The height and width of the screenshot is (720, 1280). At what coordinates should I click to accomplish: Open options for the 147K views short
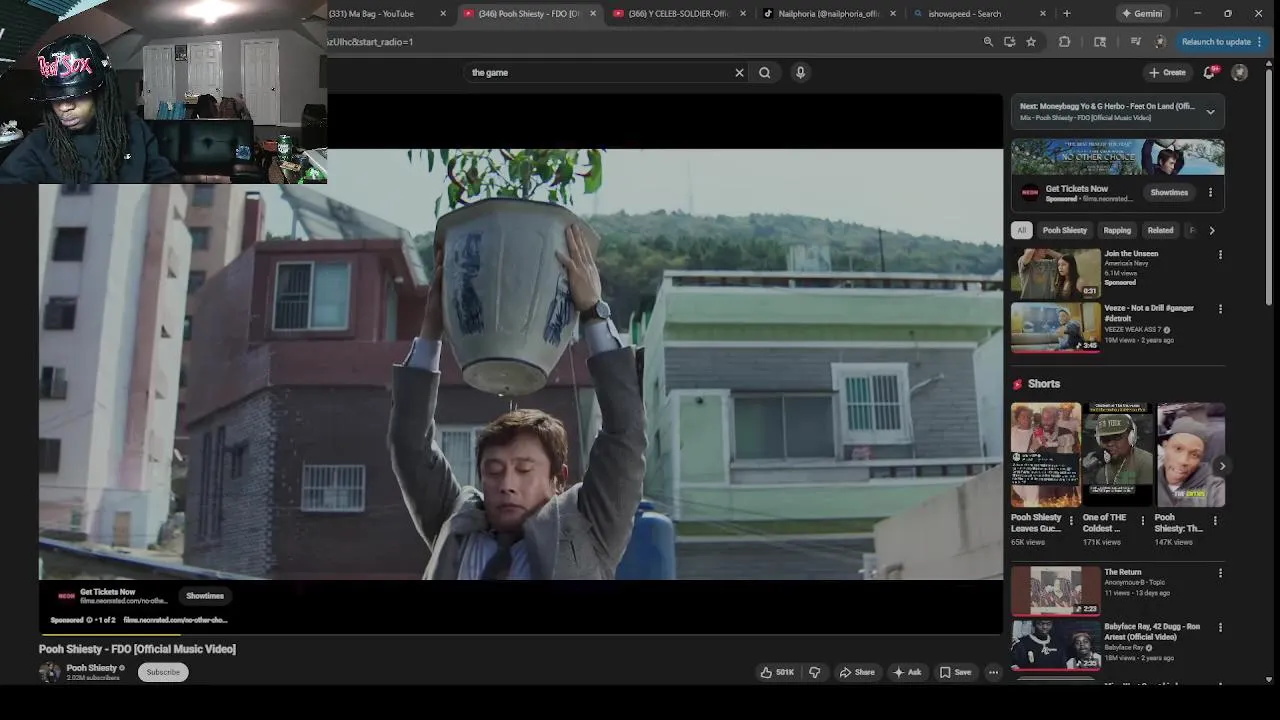1215,521
